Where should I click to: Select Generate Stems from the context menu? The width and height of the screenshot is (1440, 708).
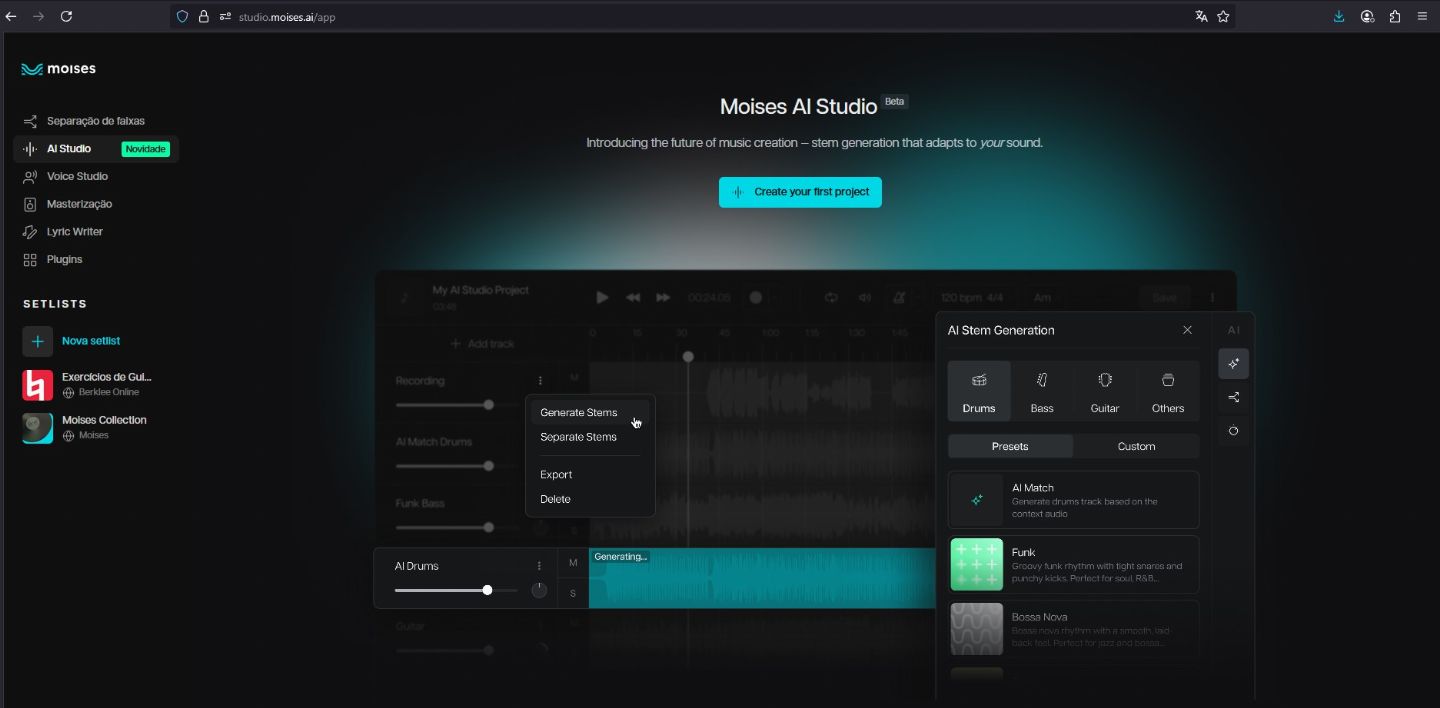click(590, 412)
